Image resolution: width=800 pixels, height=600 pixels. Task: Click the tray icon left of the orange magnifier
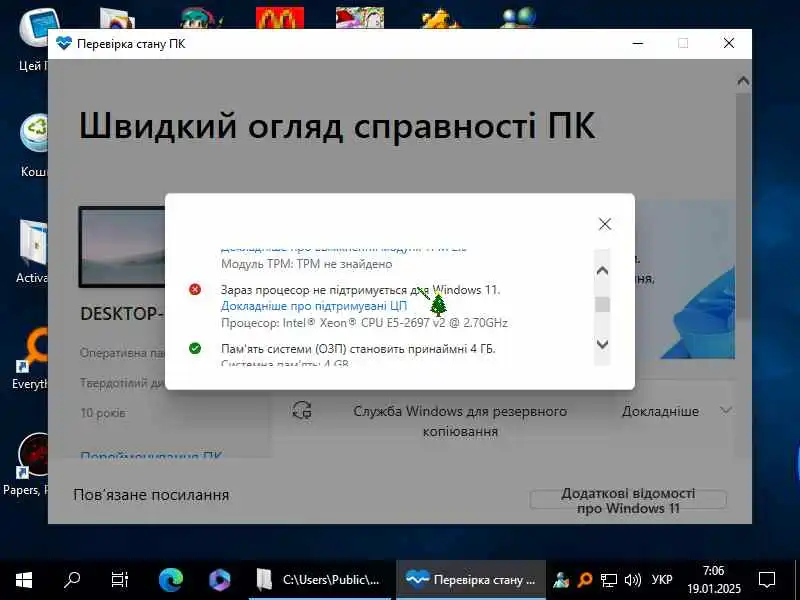coord(561,580)
